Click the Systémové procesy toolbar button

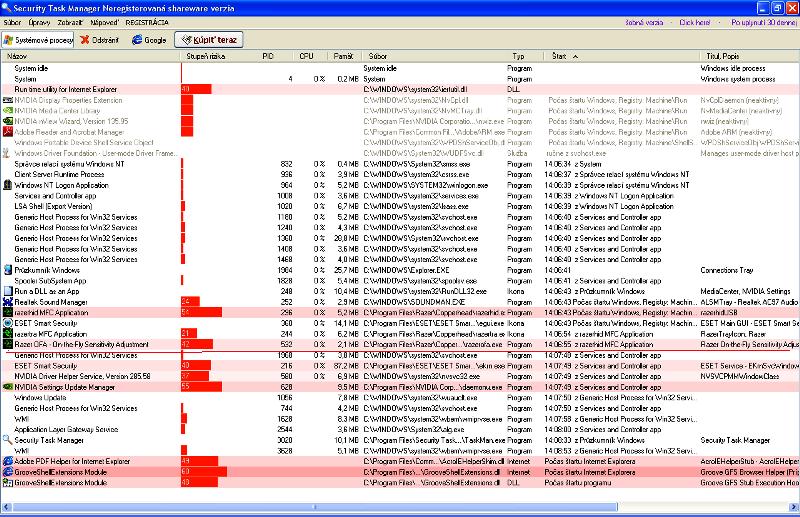(38, 40)
